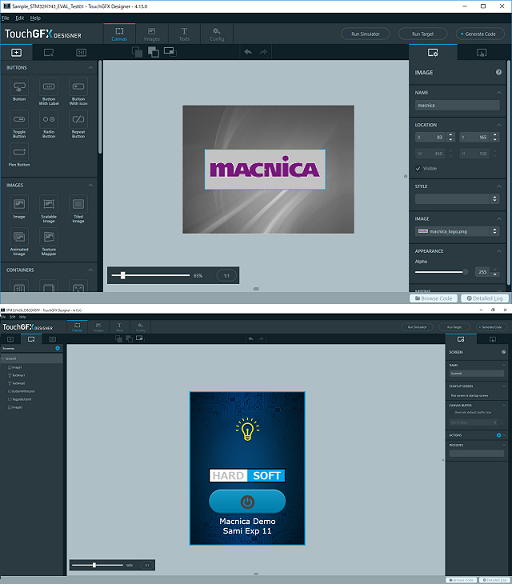The width and height of the screenshot is (512, 584).
Task: Toggle the Visible checkbox
Action: point(418,168)
